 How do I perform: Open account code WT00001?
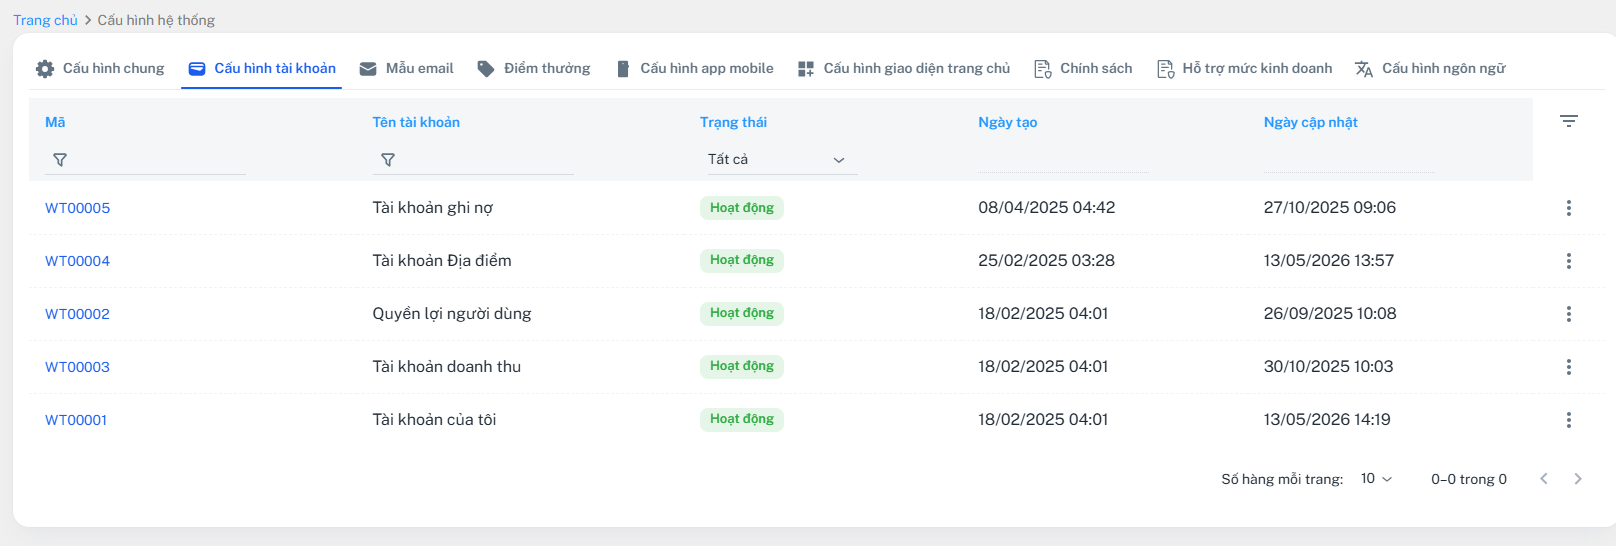click(x=76, y=420)
